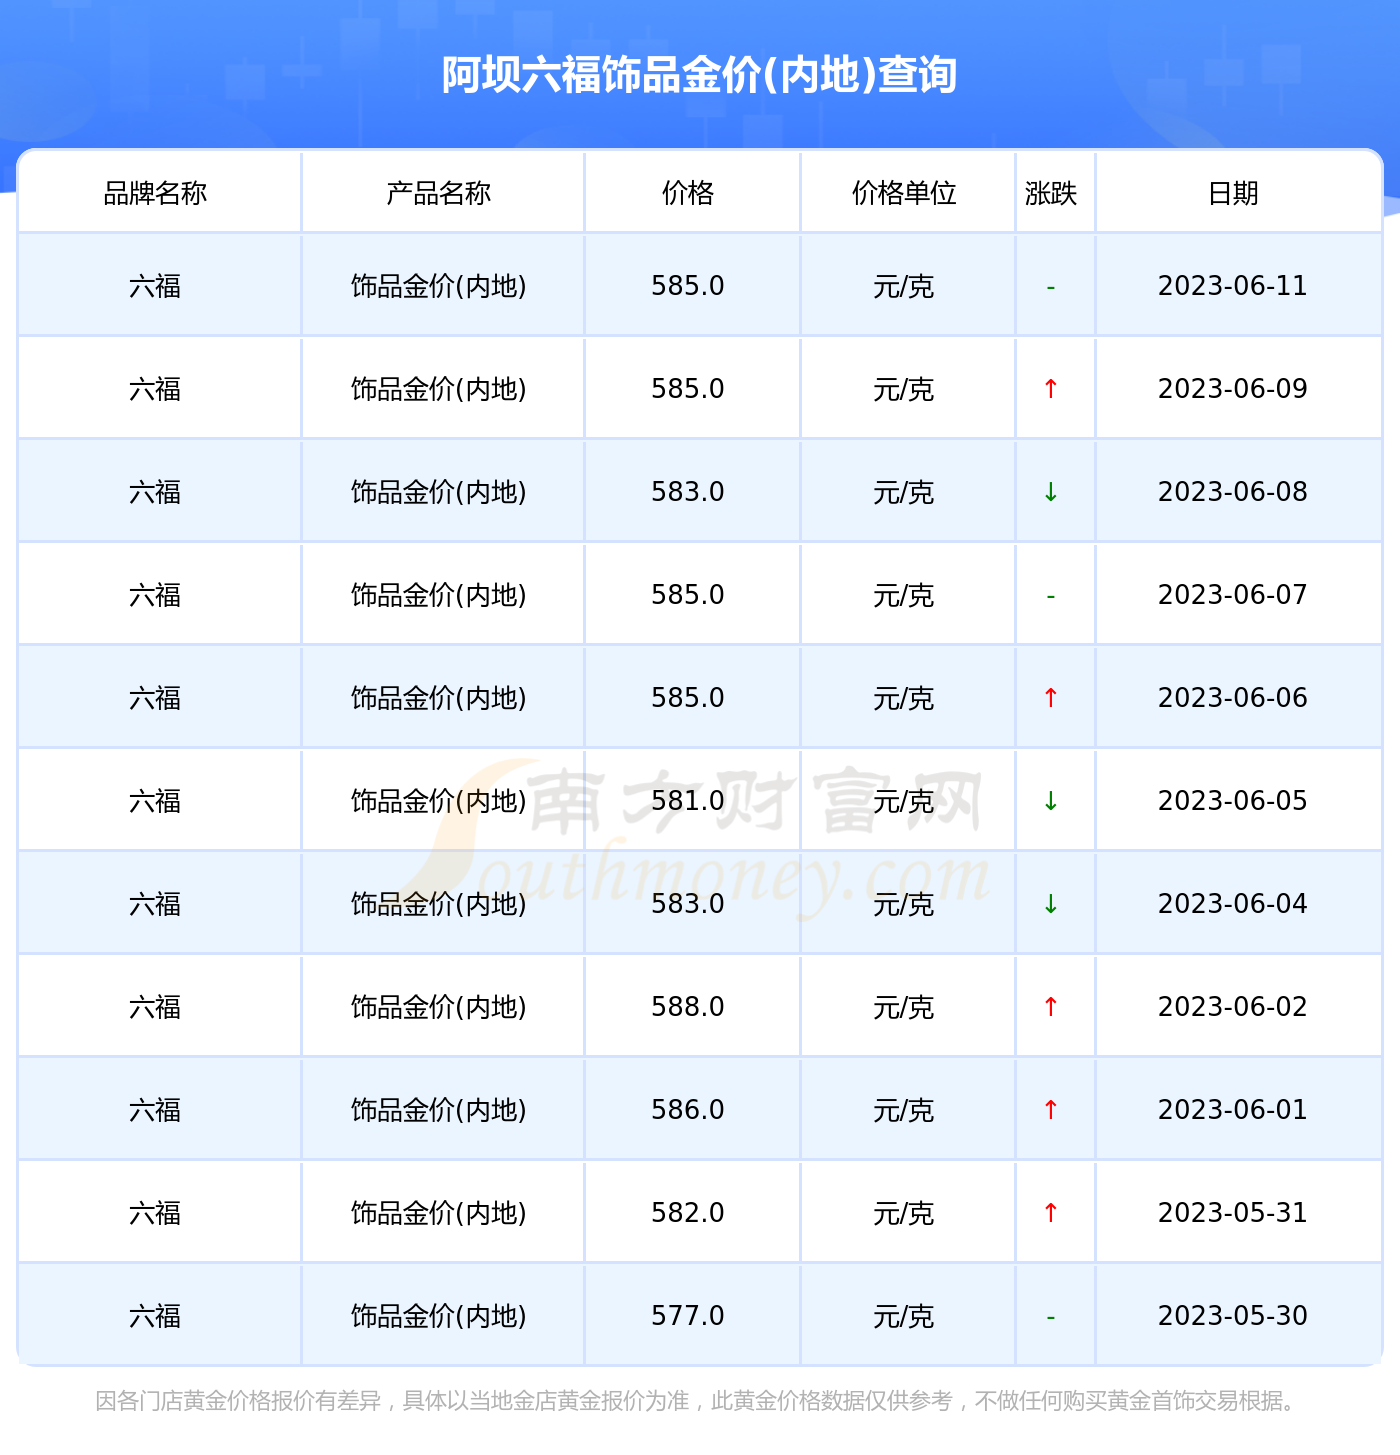Click the down arrow in the 2023-06-08 row
1400x1455 pixels.
tap(1051, 492)
